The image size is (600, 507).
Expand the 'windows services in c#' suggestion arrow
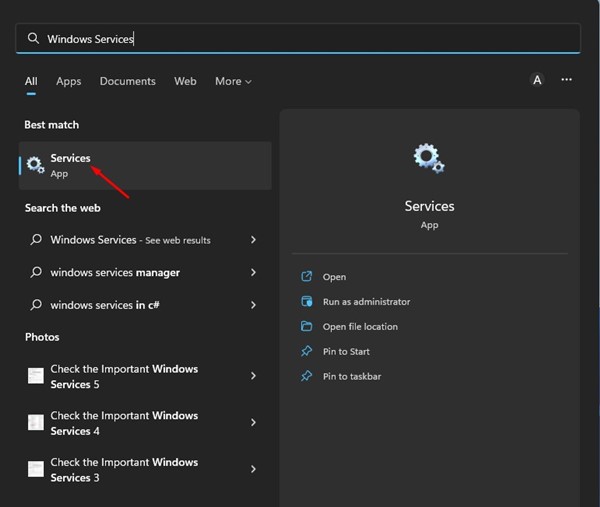click(x=253, y=305)
